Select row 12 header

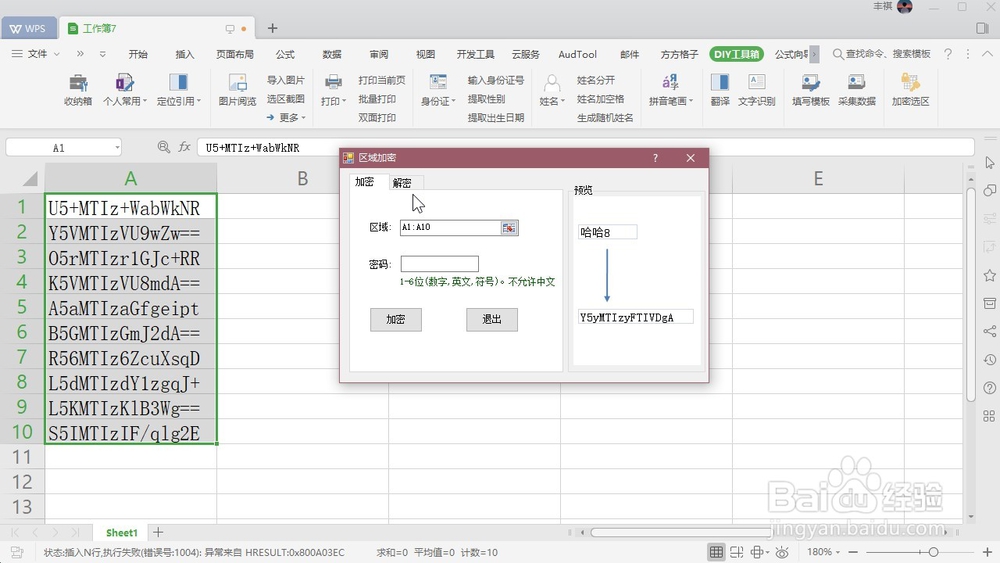point(22,483)
